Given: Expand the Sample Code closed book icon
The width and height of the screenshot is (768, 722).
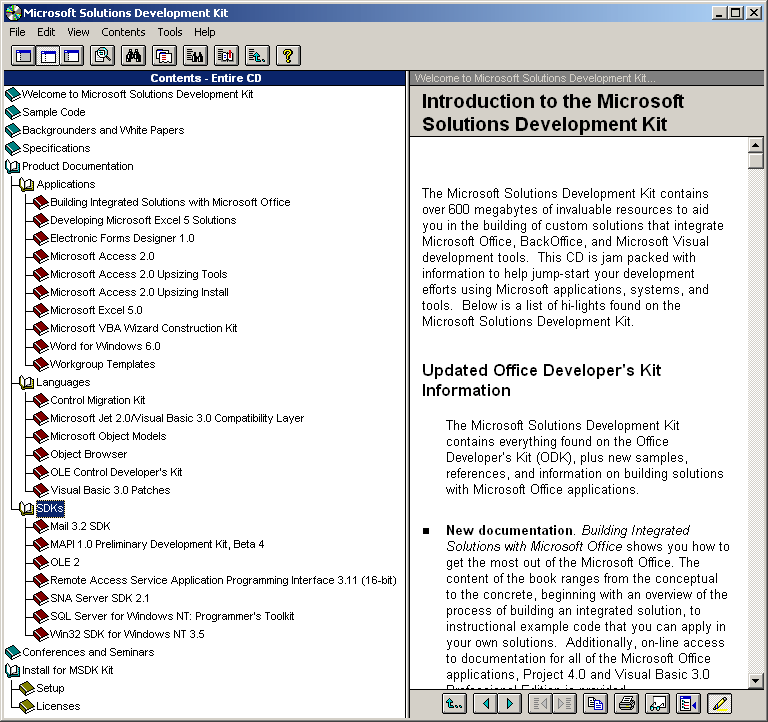Looking at the screenshot, I should 13,113.
